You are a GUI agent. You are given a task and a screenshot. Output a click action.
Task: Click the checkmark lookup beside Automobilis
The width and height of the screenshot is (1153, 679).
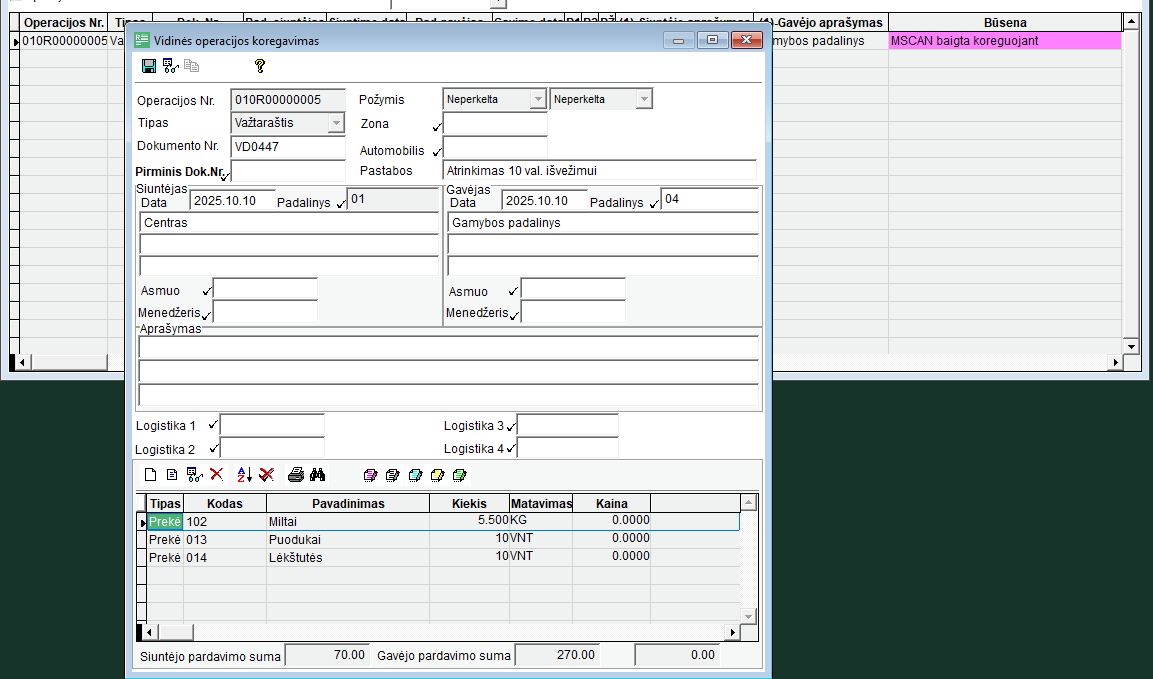[437, 152]
